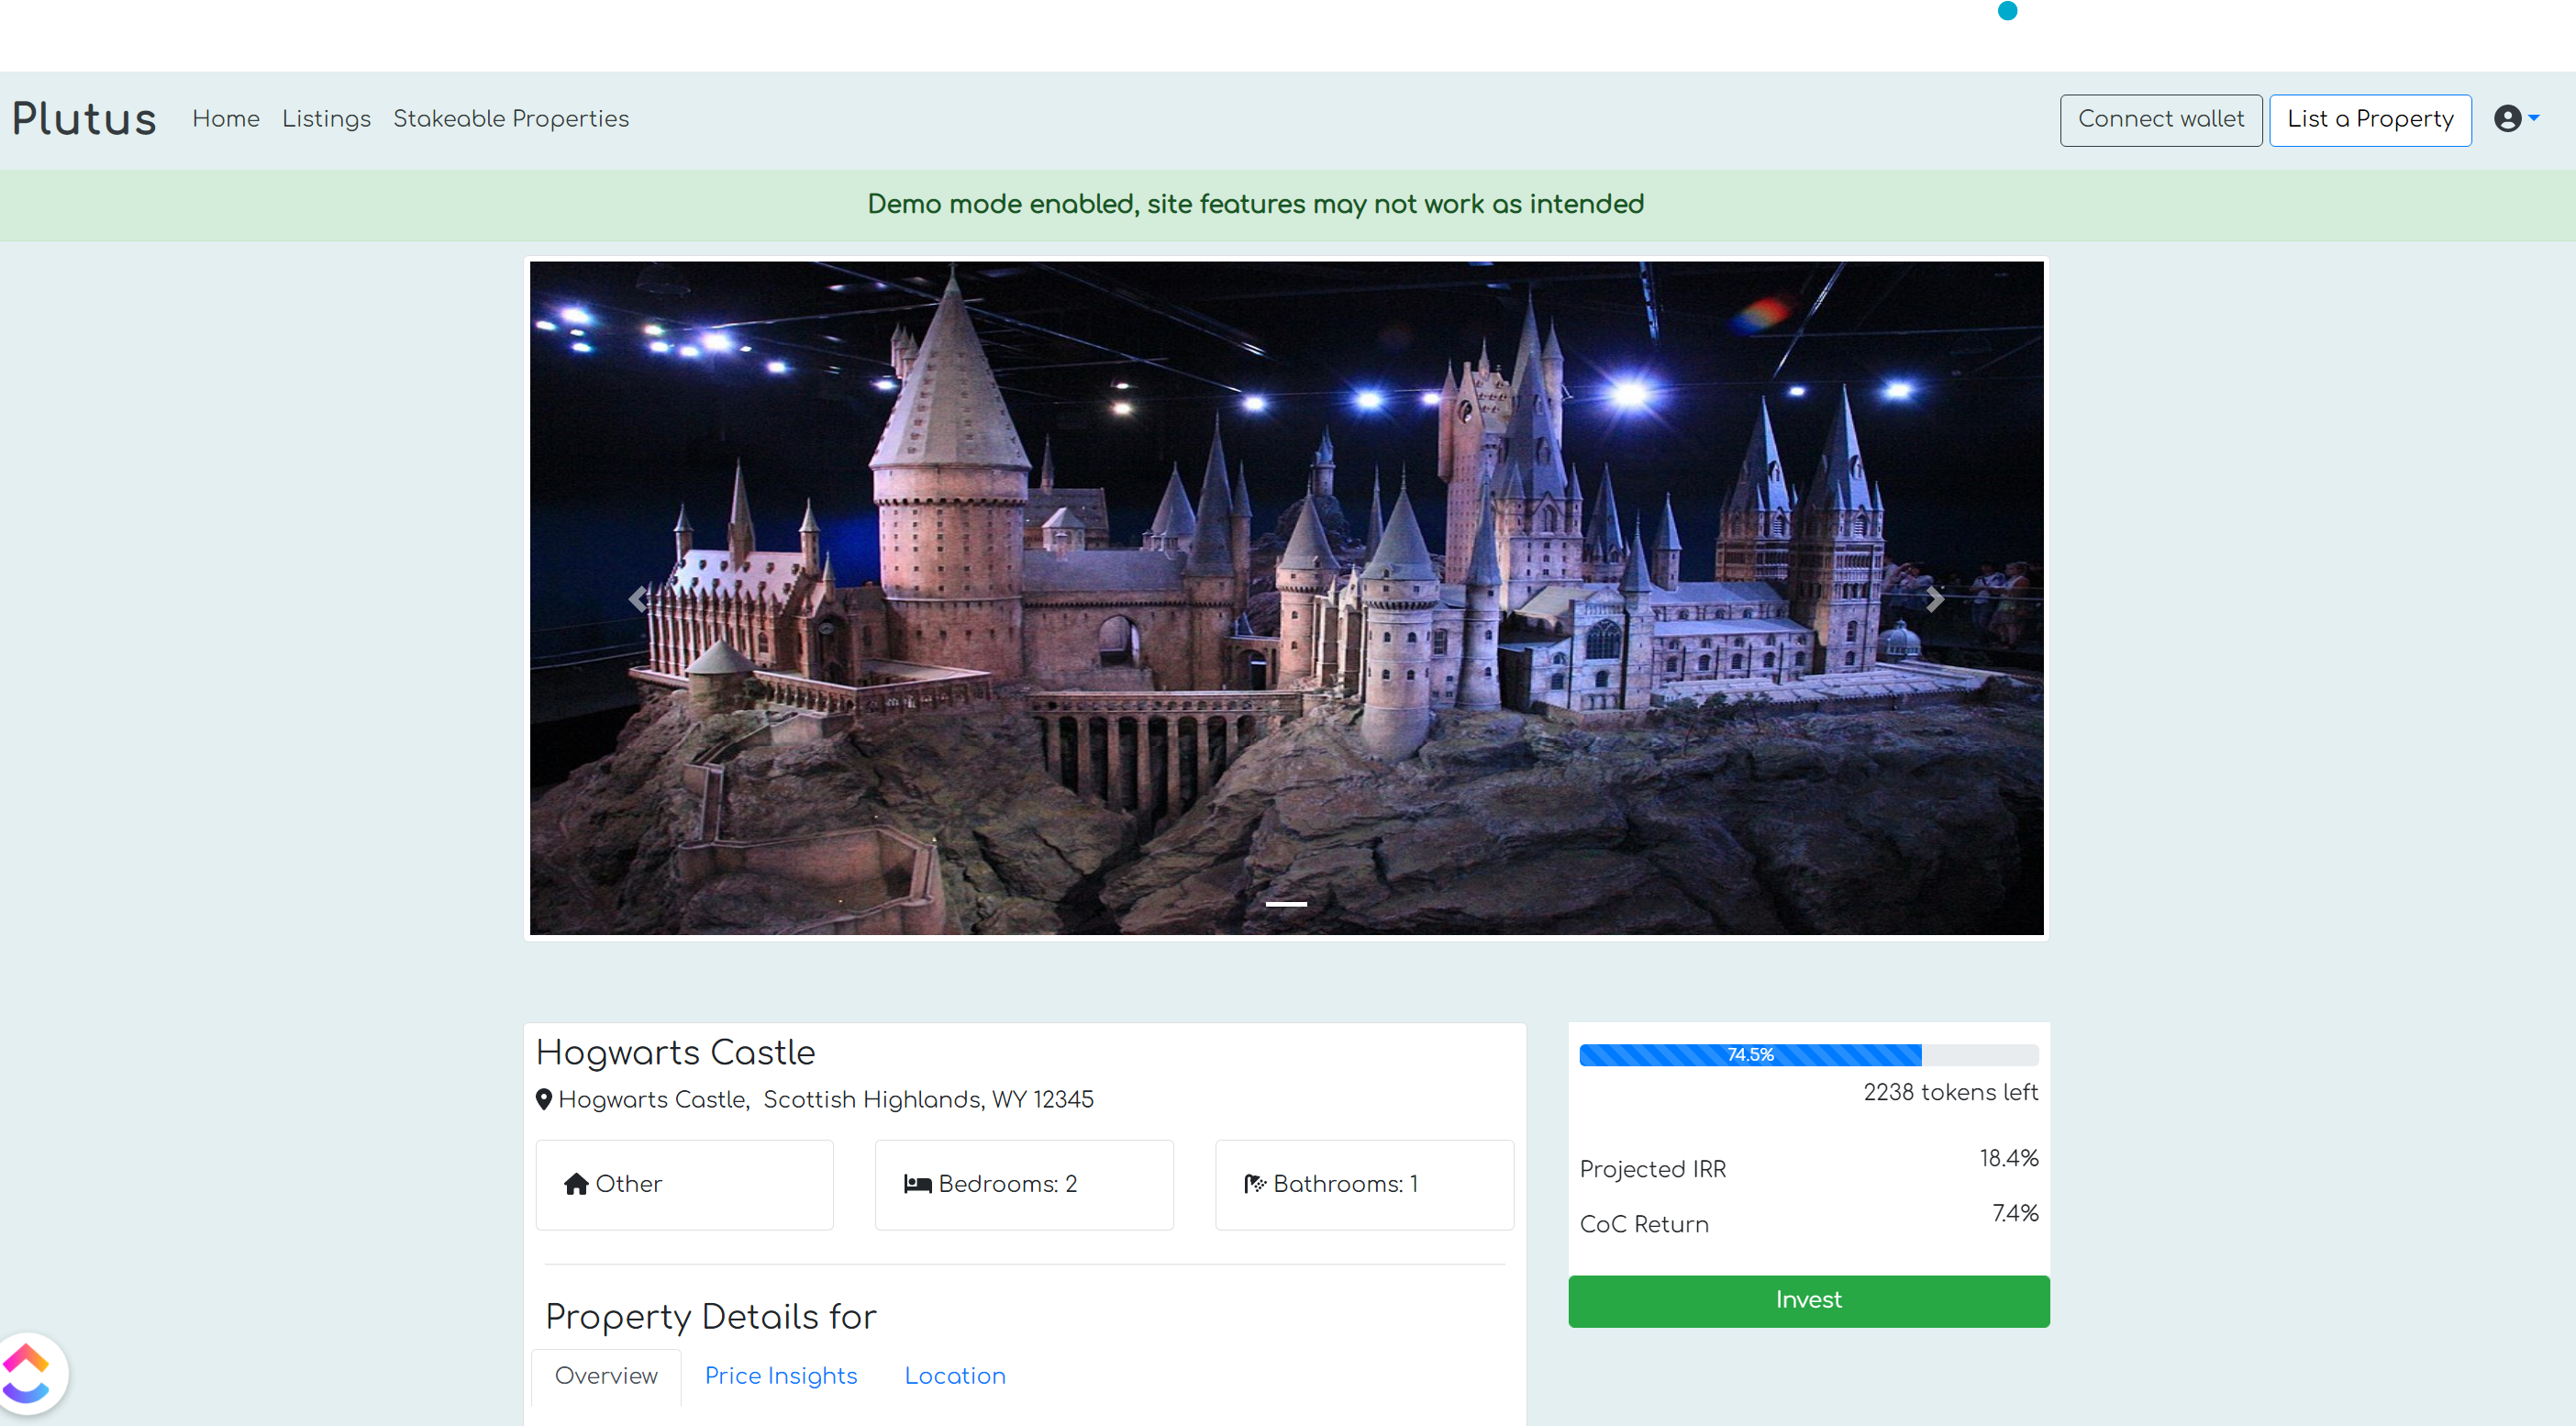Click the 74.5% funding progress bar
Screen dimensions: 2576x1426
(x=1749, y=1055)
